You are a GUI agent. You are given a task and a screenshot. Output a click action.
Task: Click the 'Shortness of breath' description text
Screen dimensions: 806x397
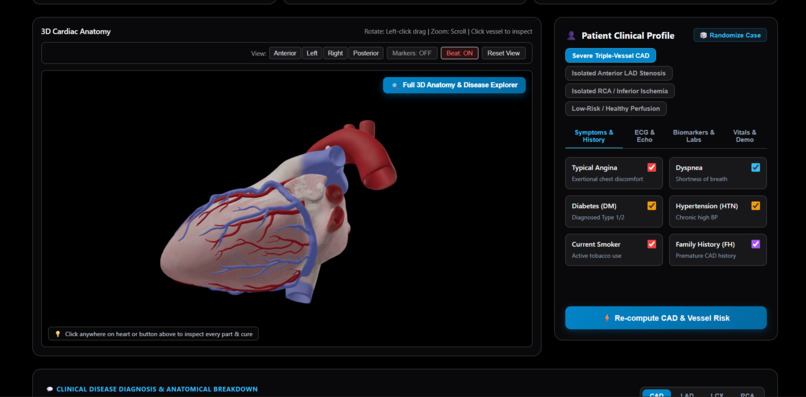coord(701,179)
